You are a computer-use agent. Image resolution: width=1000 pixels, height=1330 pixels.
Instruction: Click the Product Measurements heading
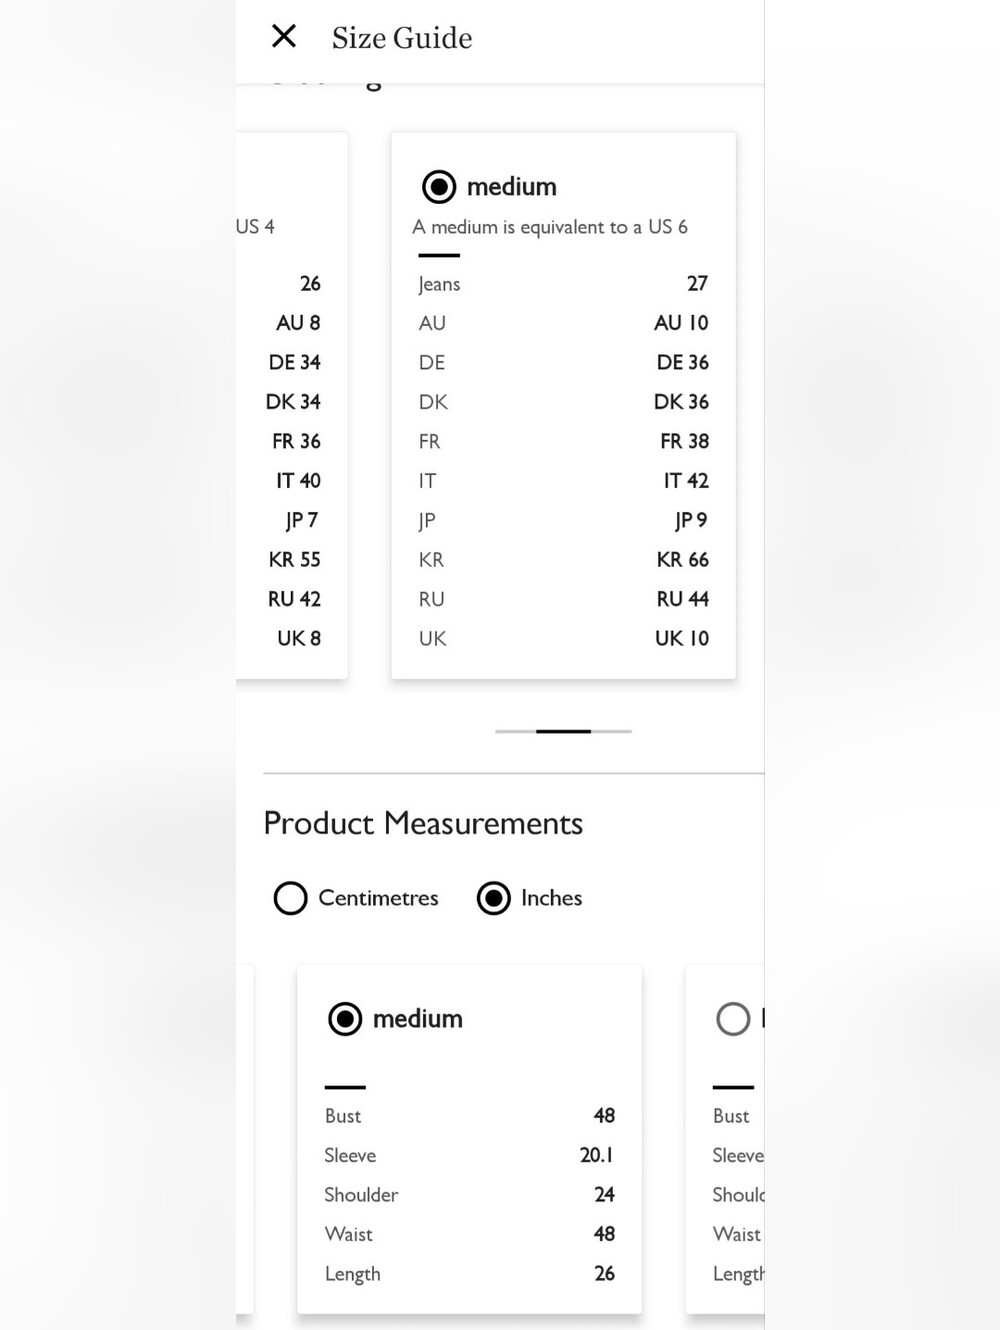click(x=423, y=823)
